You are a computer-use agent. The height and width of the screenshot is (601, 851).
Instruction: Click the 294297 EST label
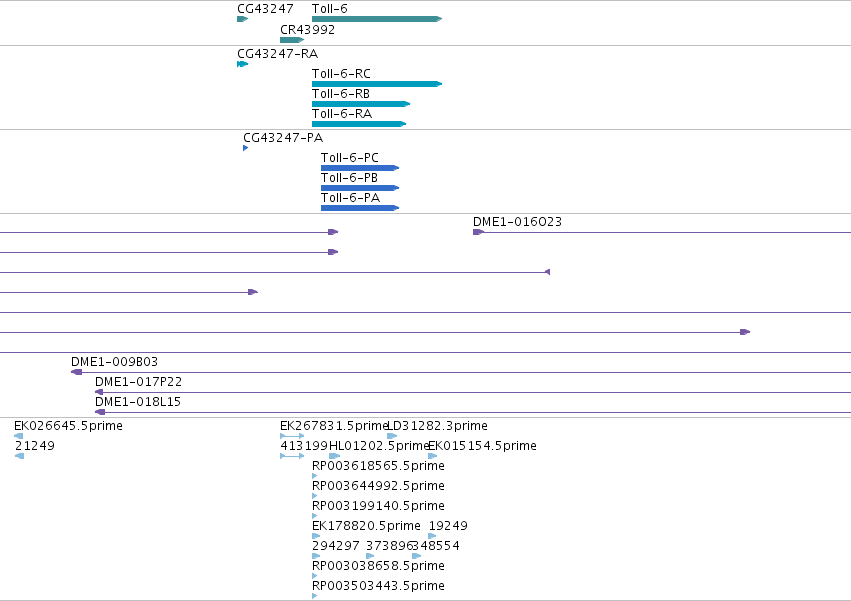(336, 546)
